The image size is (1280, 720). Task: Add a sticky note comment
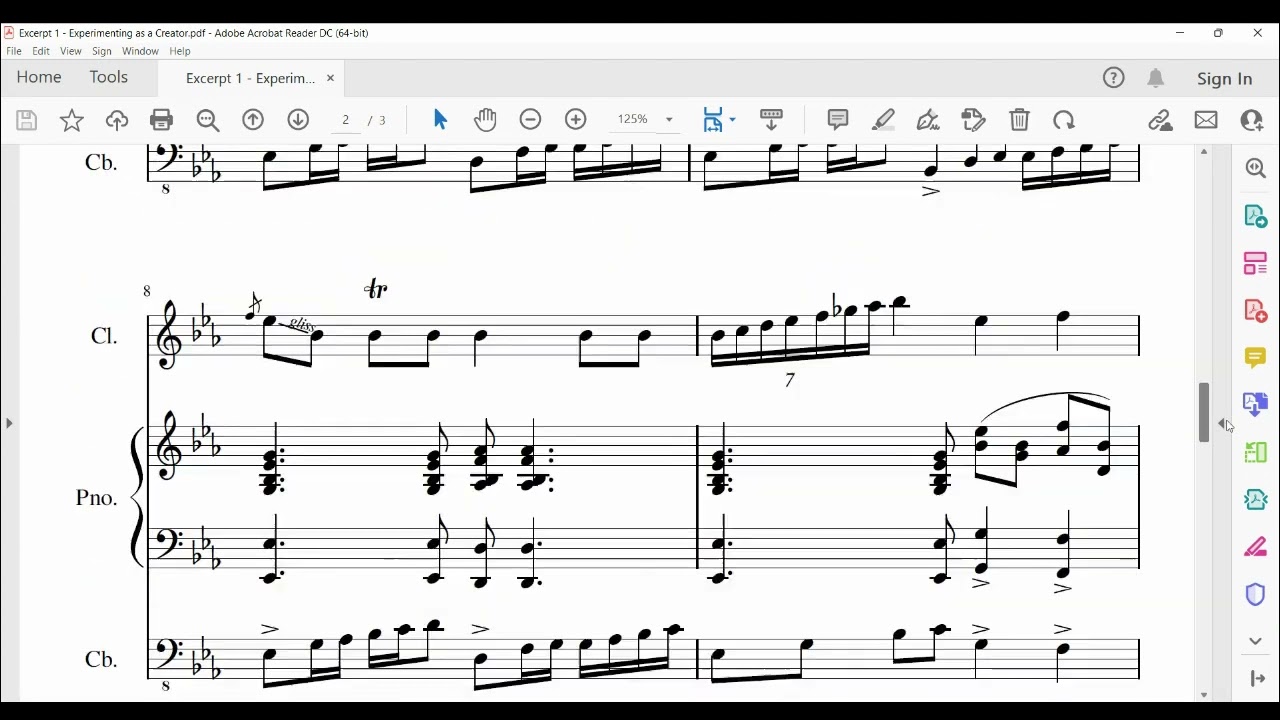(838, 120)
